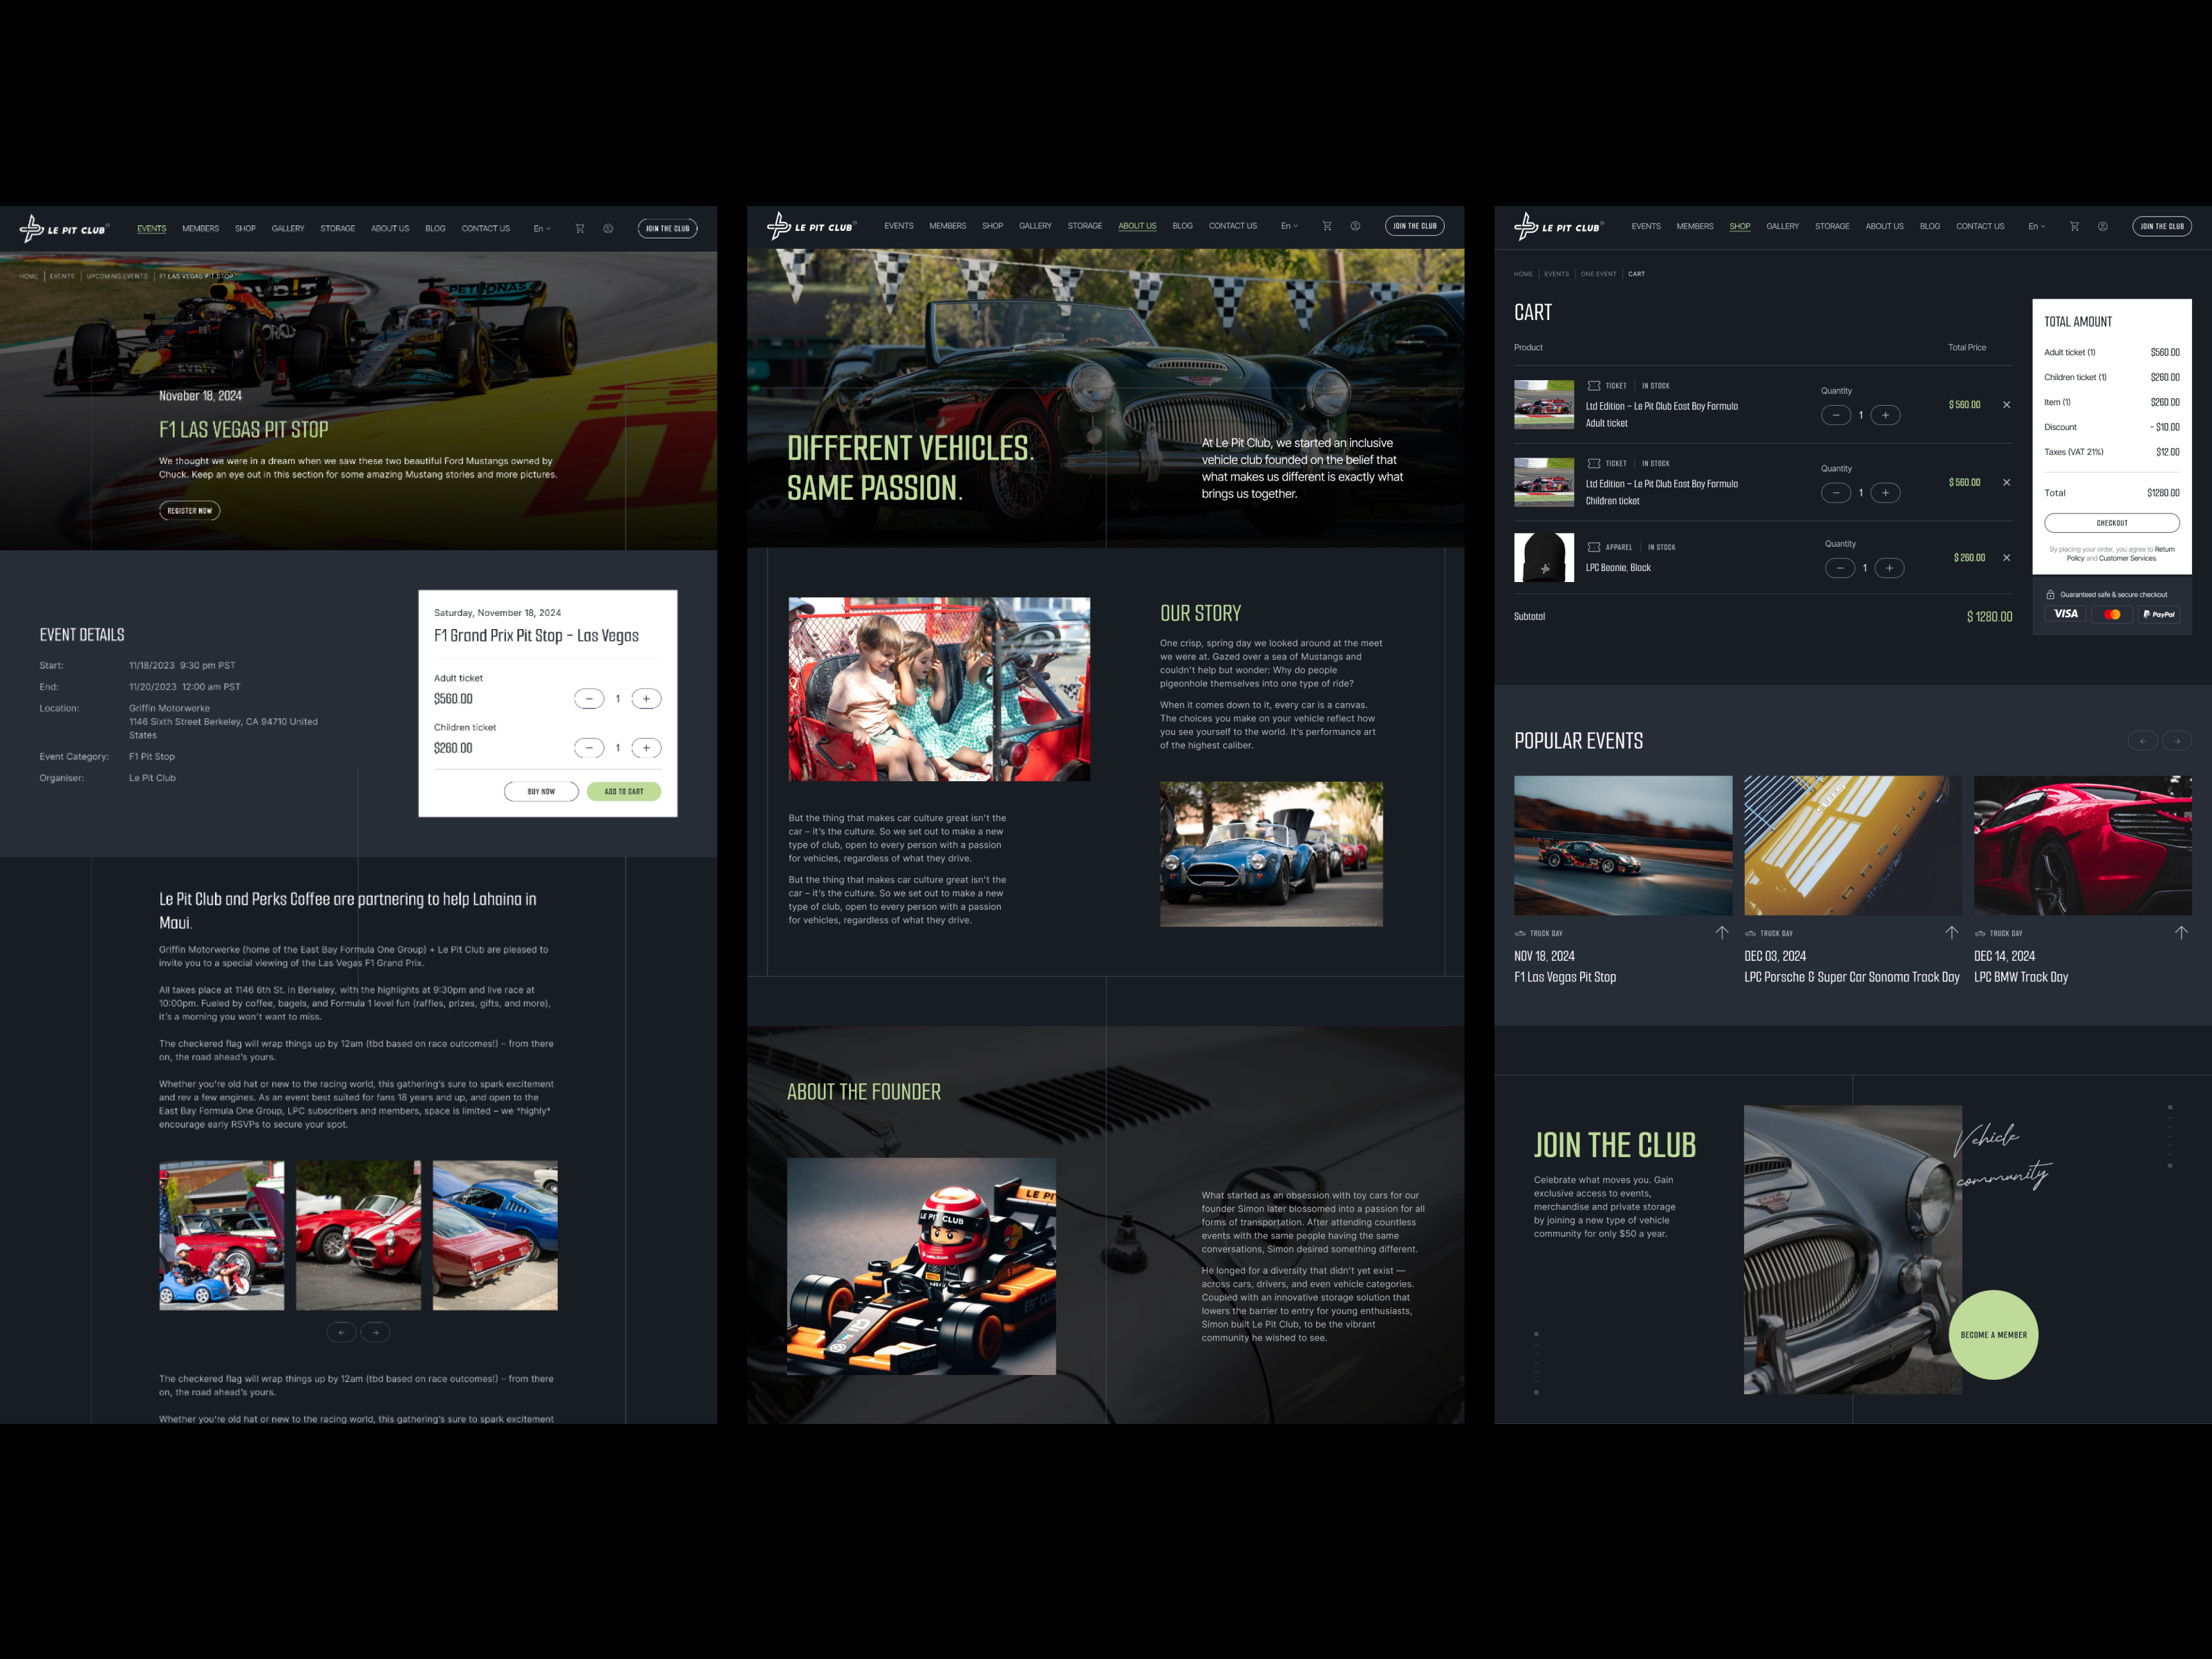This screenshot has height=1659, width=2212.
Task: Click the REGISTER NOW button
Action: (x=190, y=511)
